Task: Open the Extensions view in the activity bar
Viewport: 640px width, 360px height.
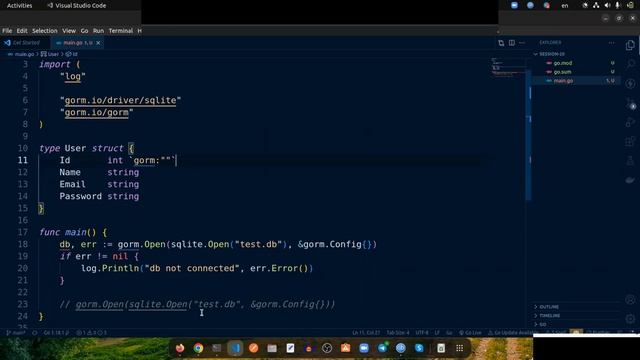Action: (630, 141)
